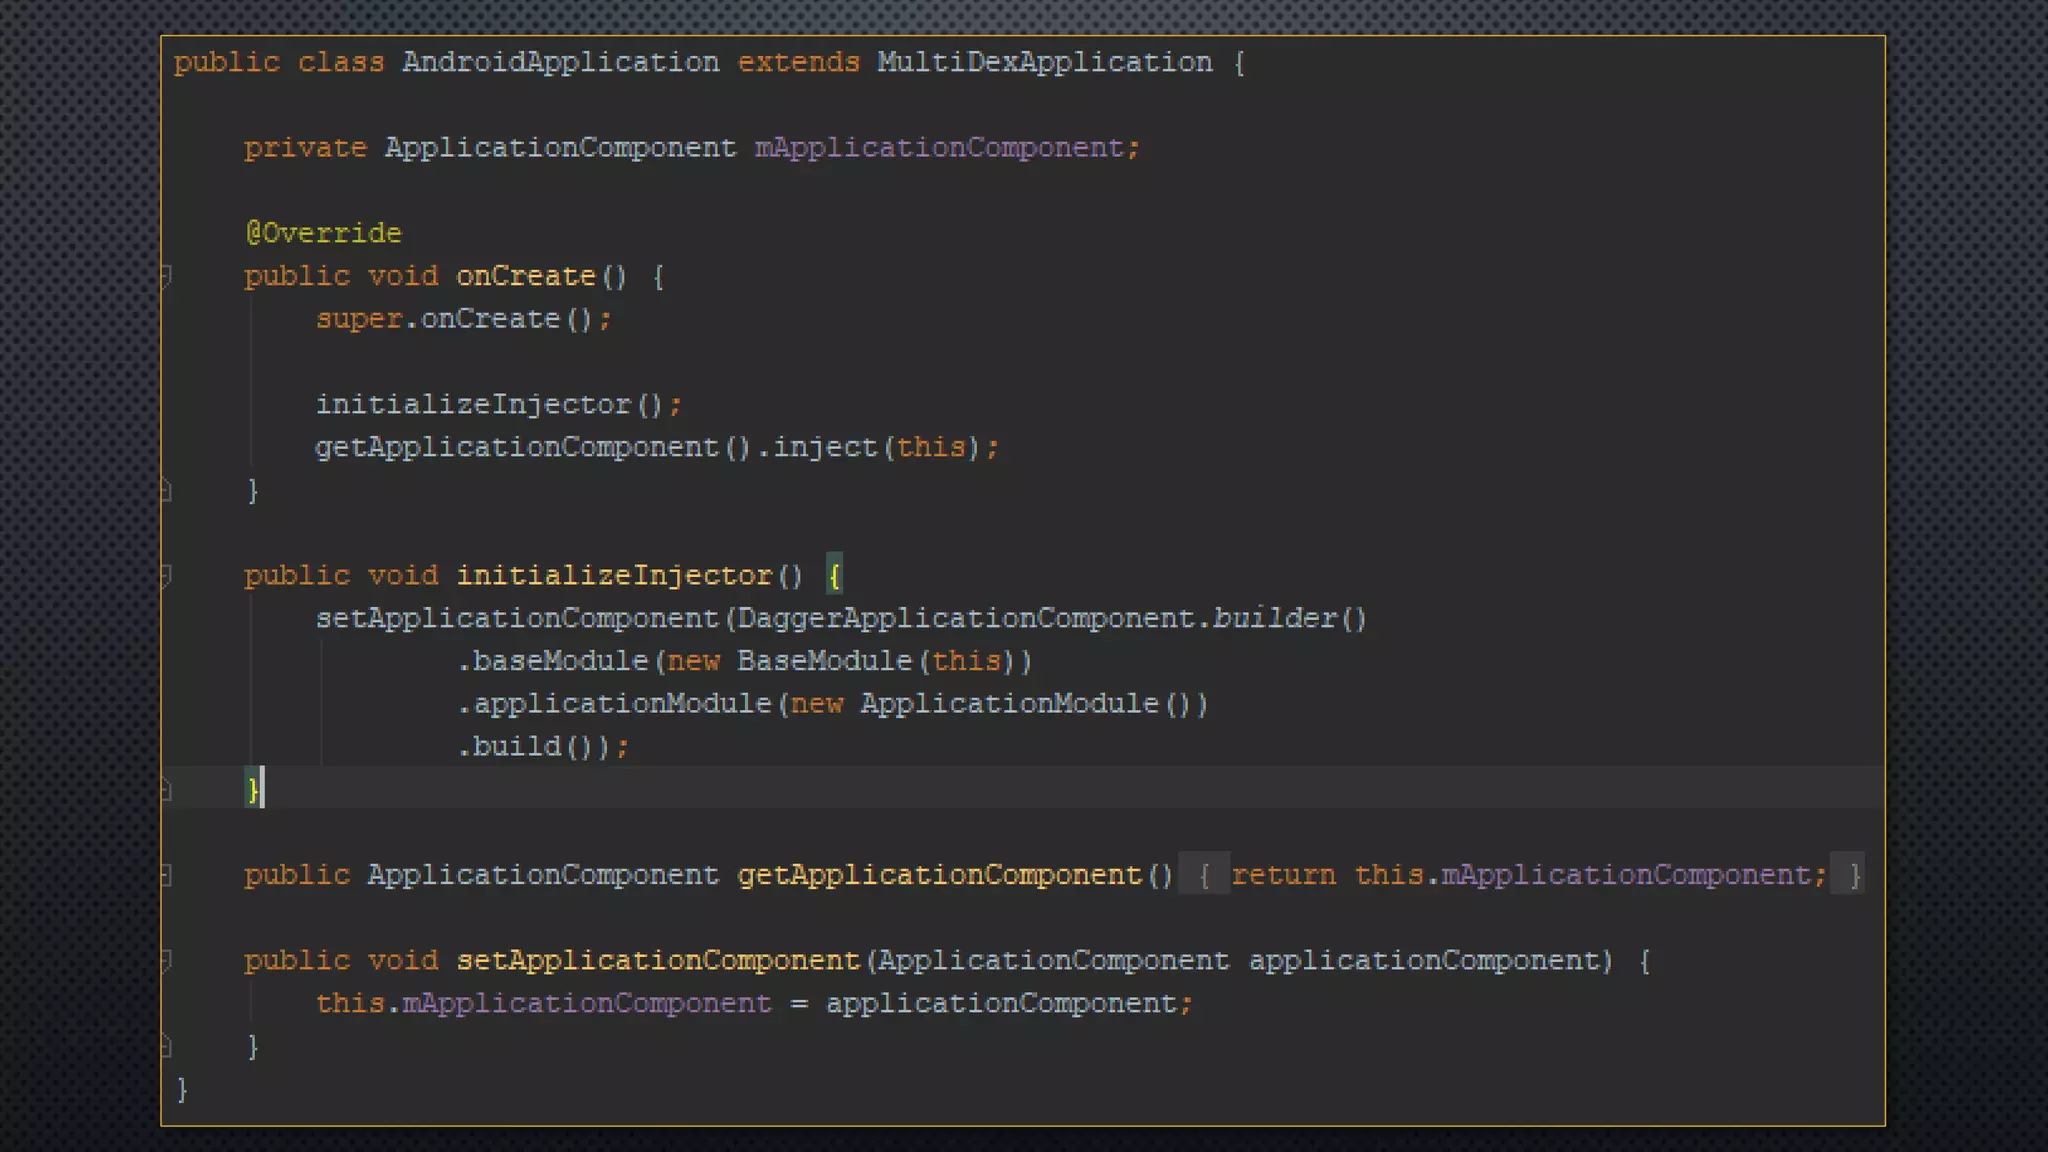Viewport: 2048px width, 1152px height.
Task: Click the class name AndroidApplication
Action: pyautogui.click(x=561, y=62)
